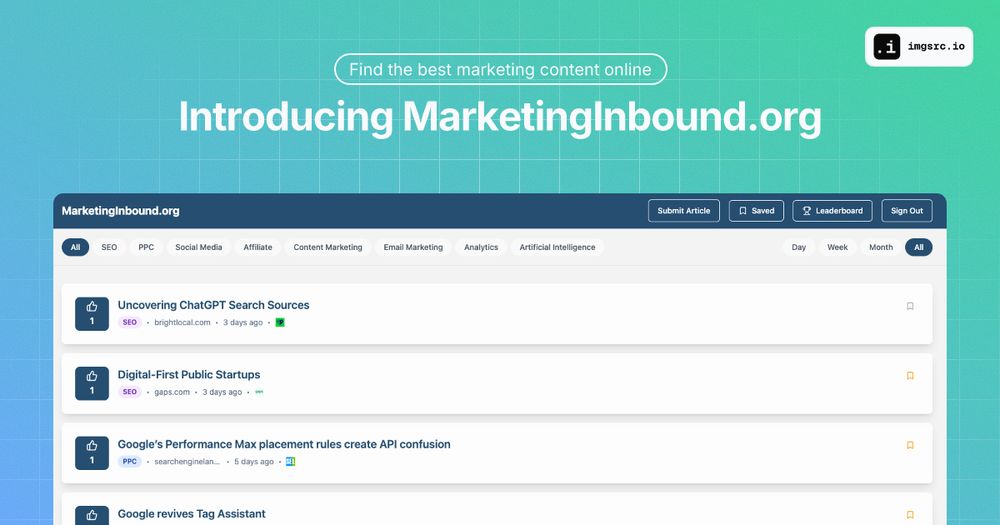Filter articles by Artificial Intelligence
This screenshot has width=1000, height=525.
tap(557, 248)
